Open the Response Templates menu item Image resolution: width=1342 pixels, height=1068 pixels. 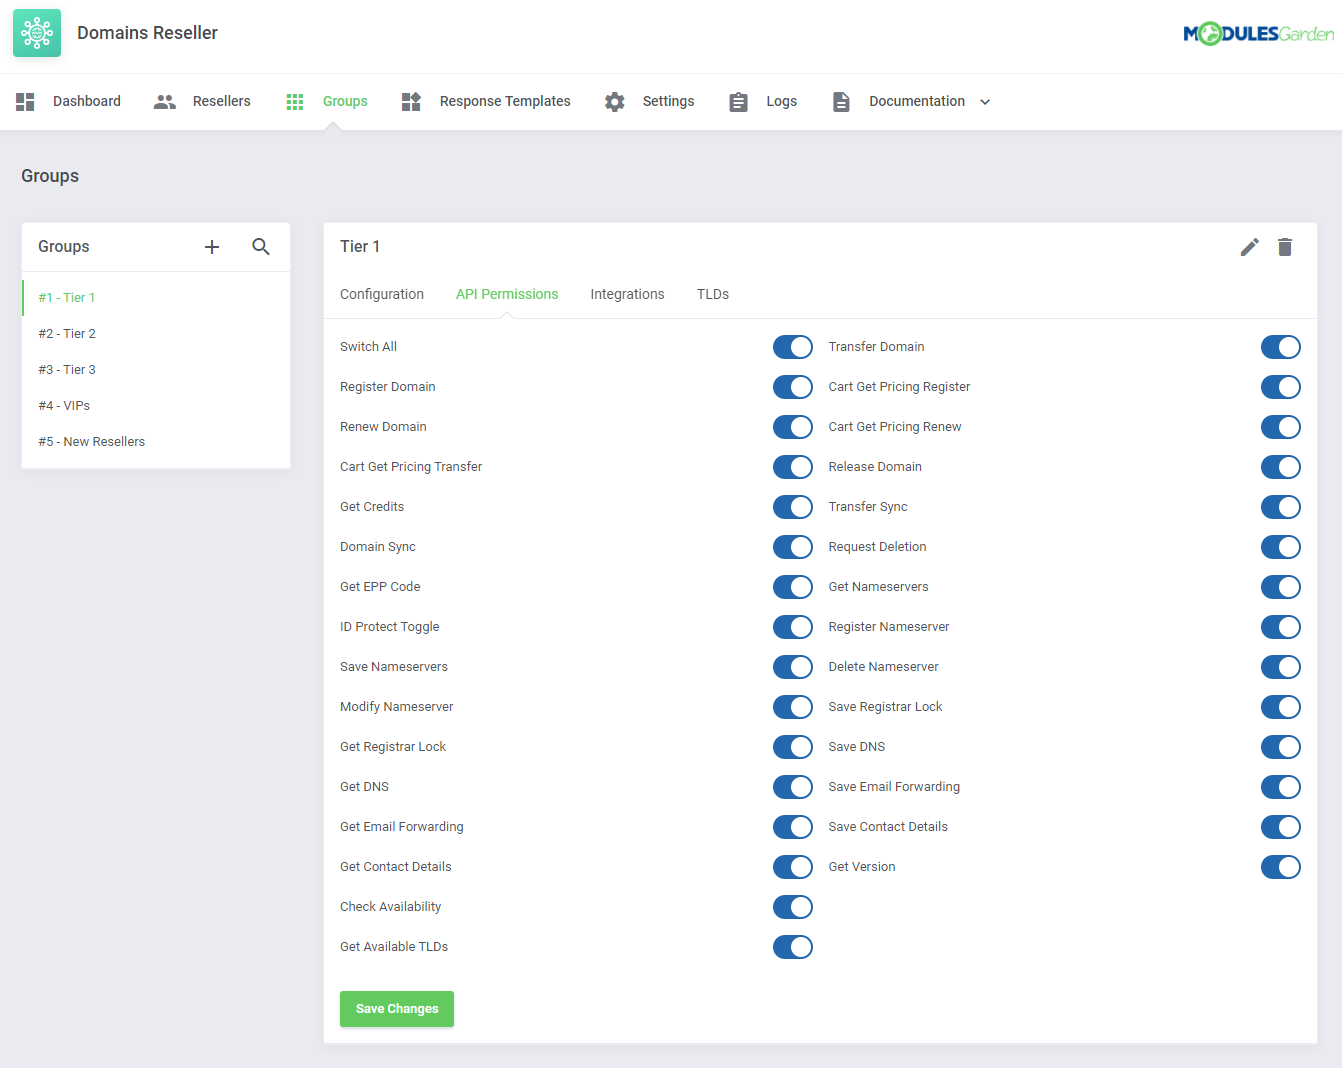coord(505,101)
